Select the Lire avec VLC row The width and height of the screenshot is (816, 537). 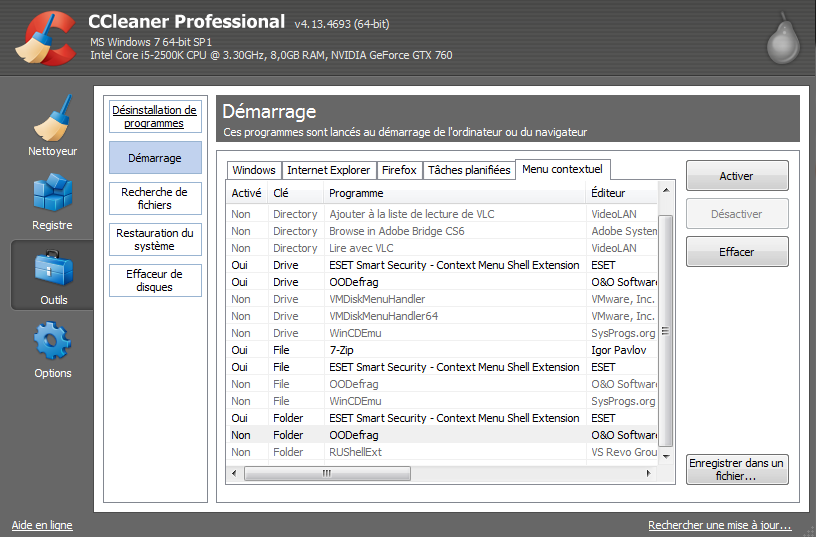point(442,248)
